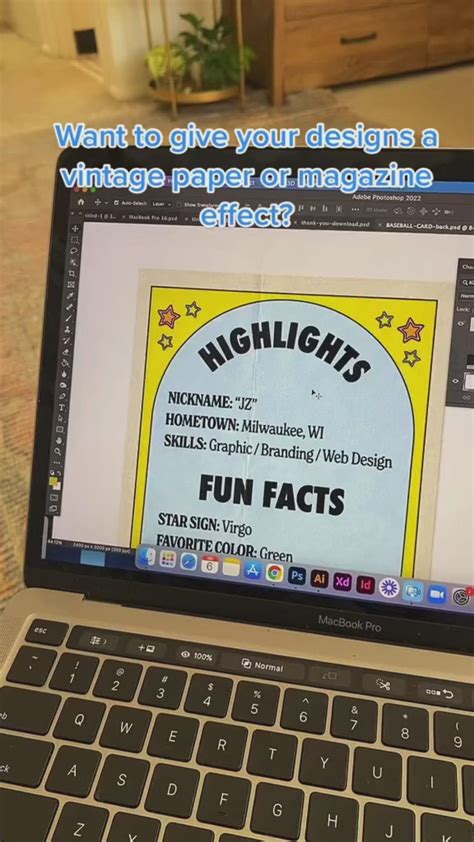The image size is (474, 842).
Task: Change the screen mode at toolbar bottom
Action: tap(53, 508)
